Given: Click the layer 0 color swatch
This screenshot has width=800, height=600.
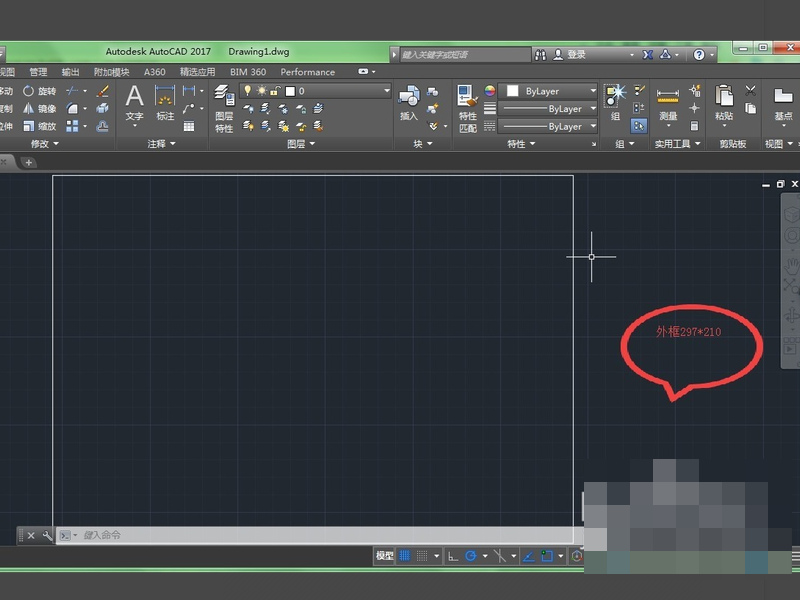Looking at the screenshot, I should pyautogui.click(x=290, y=91).
